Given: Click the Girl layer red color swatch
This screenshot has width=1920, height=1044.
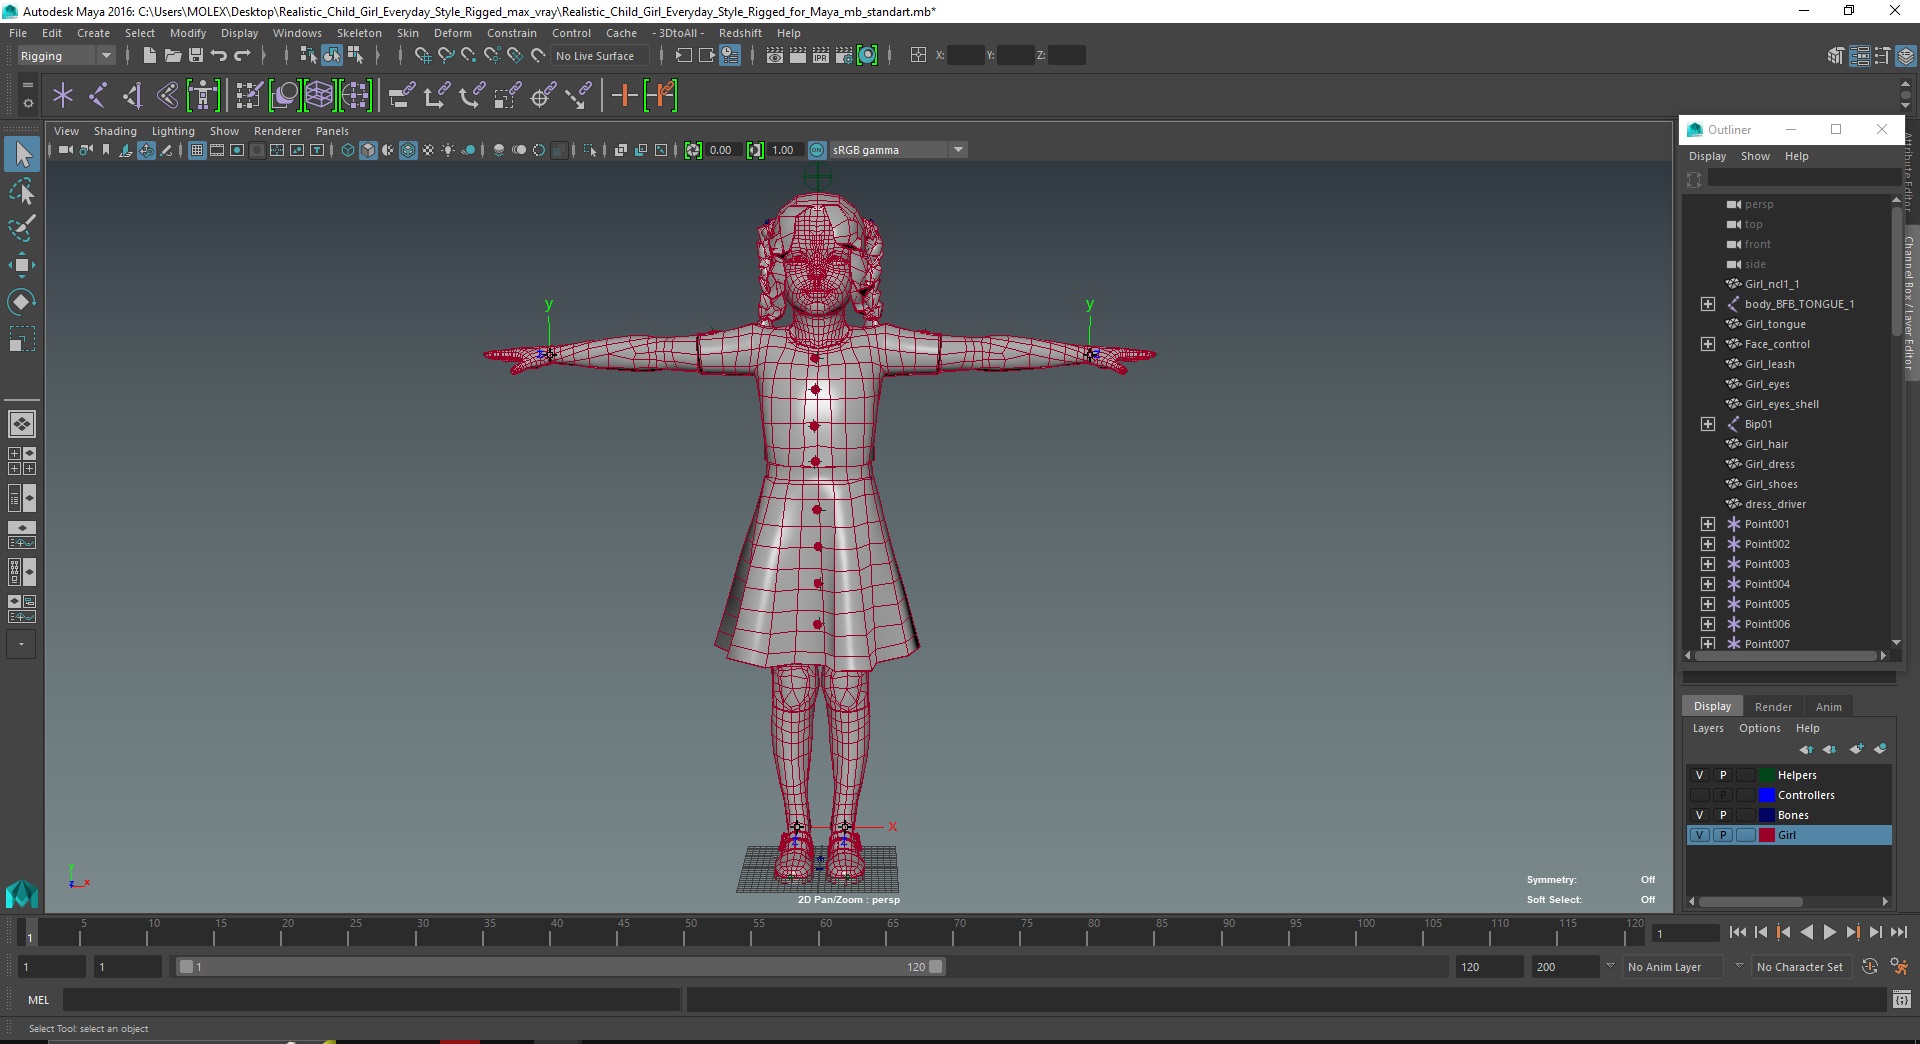Looking at the screenshot, I should pyautogui.click(x=1767, y=835).
